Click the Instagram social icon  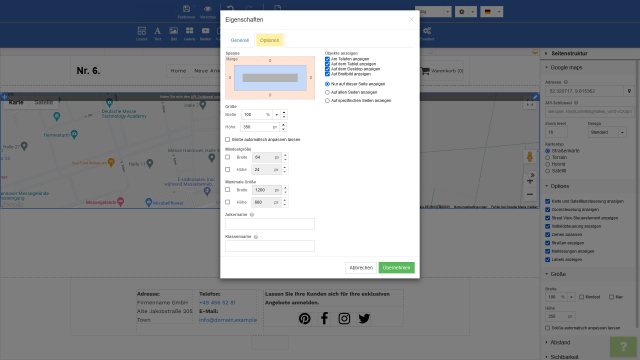tap(344, 318)
